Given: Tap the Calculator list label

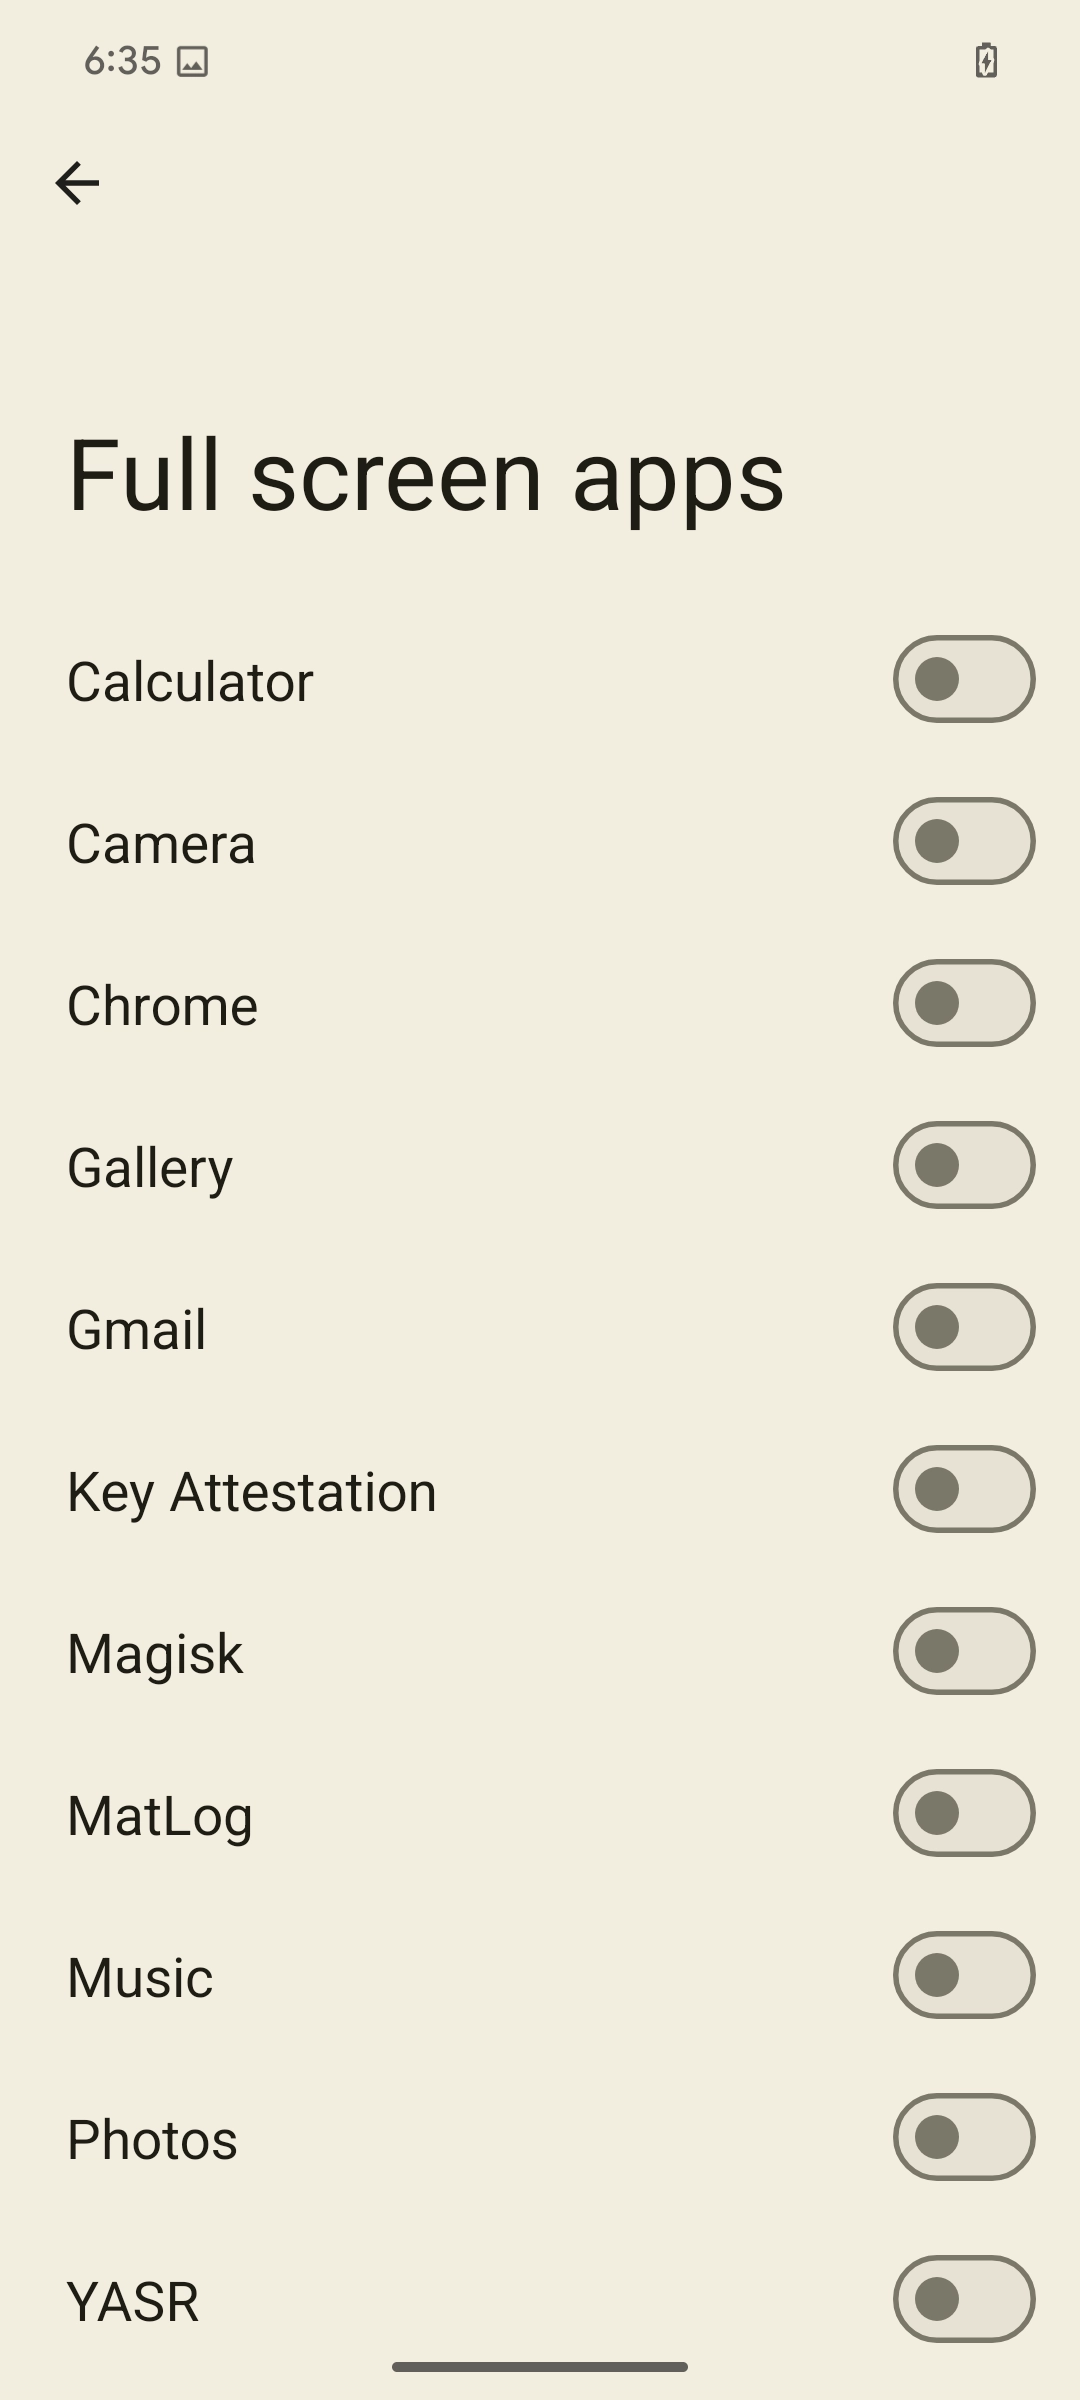Looking at the screenshot, I should tap(190, 682).
